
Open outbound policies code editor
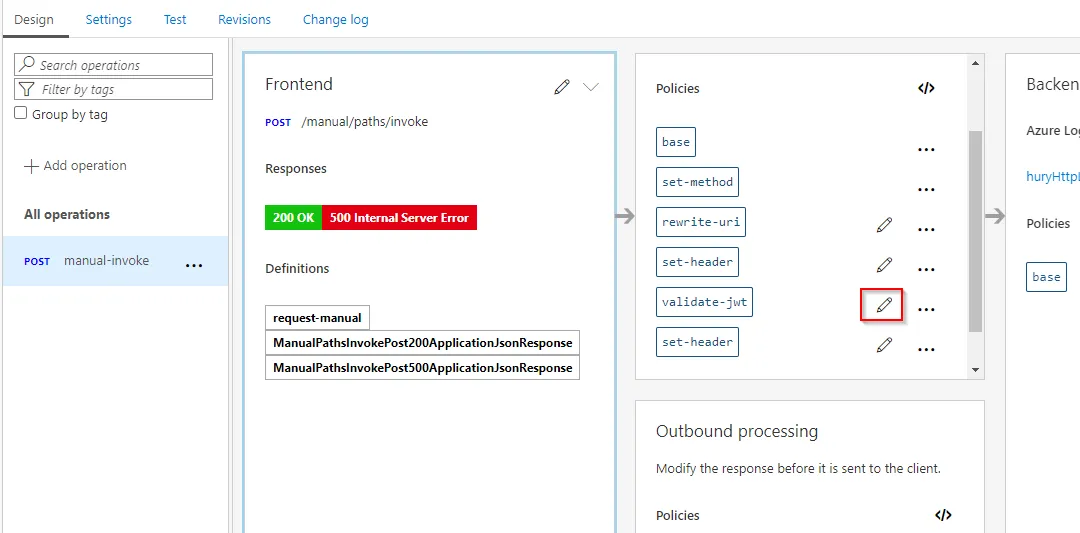click(x=943, y=515)
